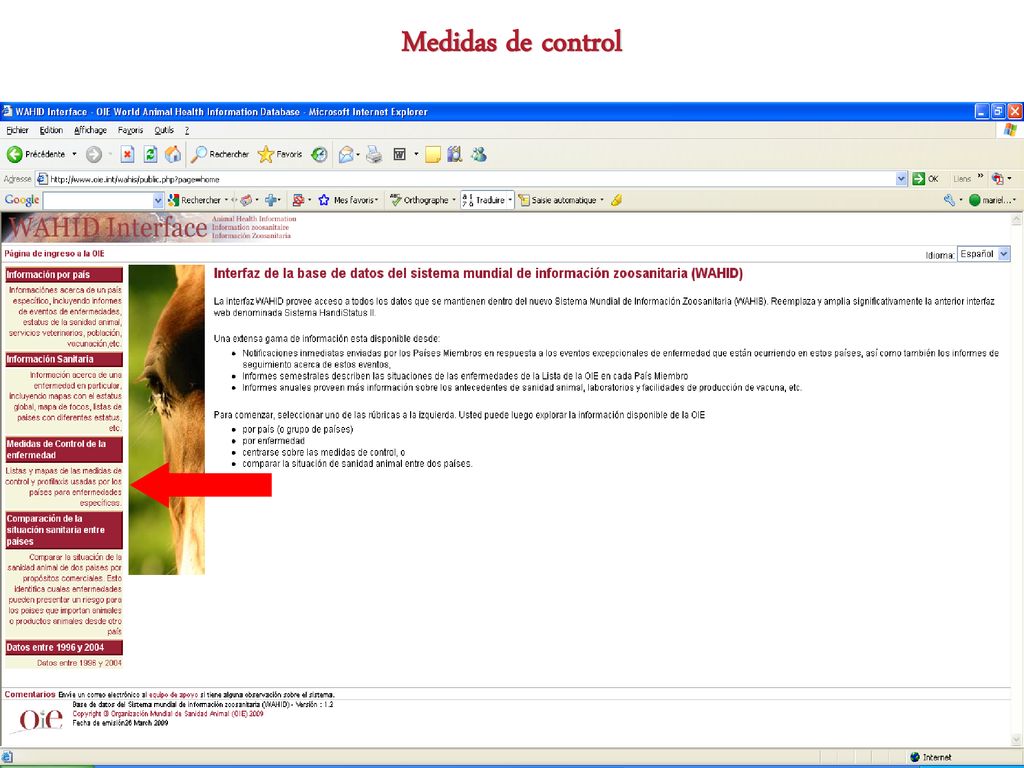The height and width of the screenshot is (768, 1024).
Task: Open Medidas de Control de la enfermedad
Action: 64,449
